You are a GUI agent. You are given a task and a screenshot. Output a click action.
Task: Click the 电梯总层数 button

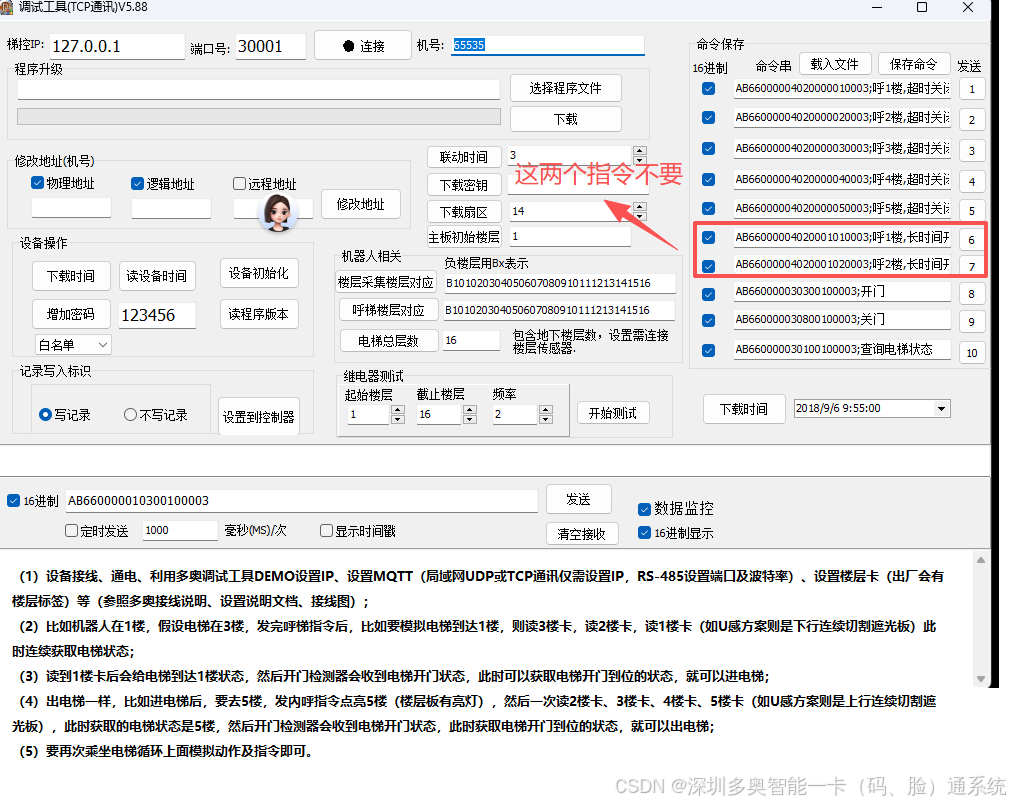(x=388, y=341)
